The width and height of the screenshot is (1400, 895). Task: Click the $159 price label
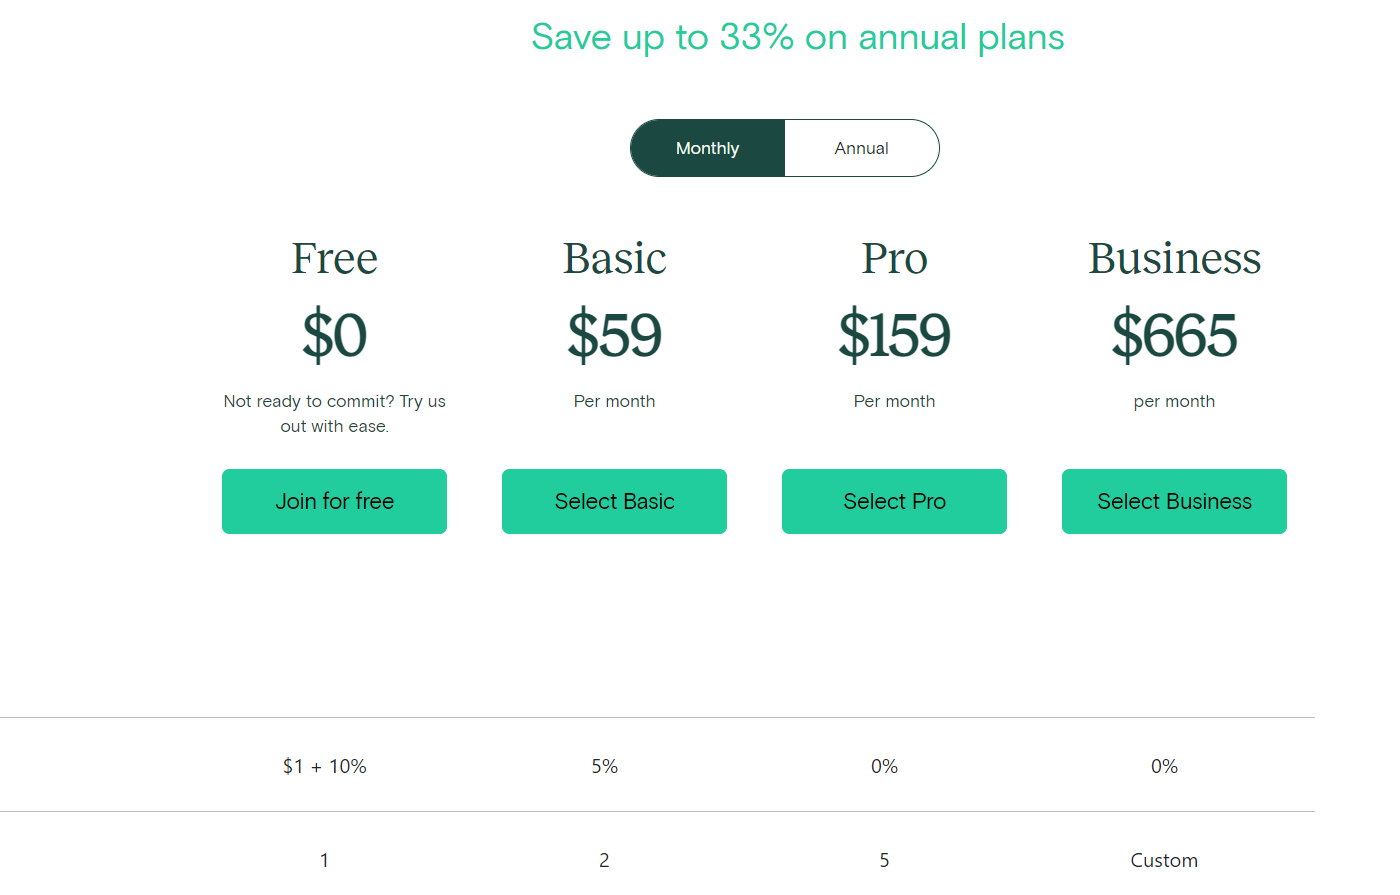(x=894, y=337)
